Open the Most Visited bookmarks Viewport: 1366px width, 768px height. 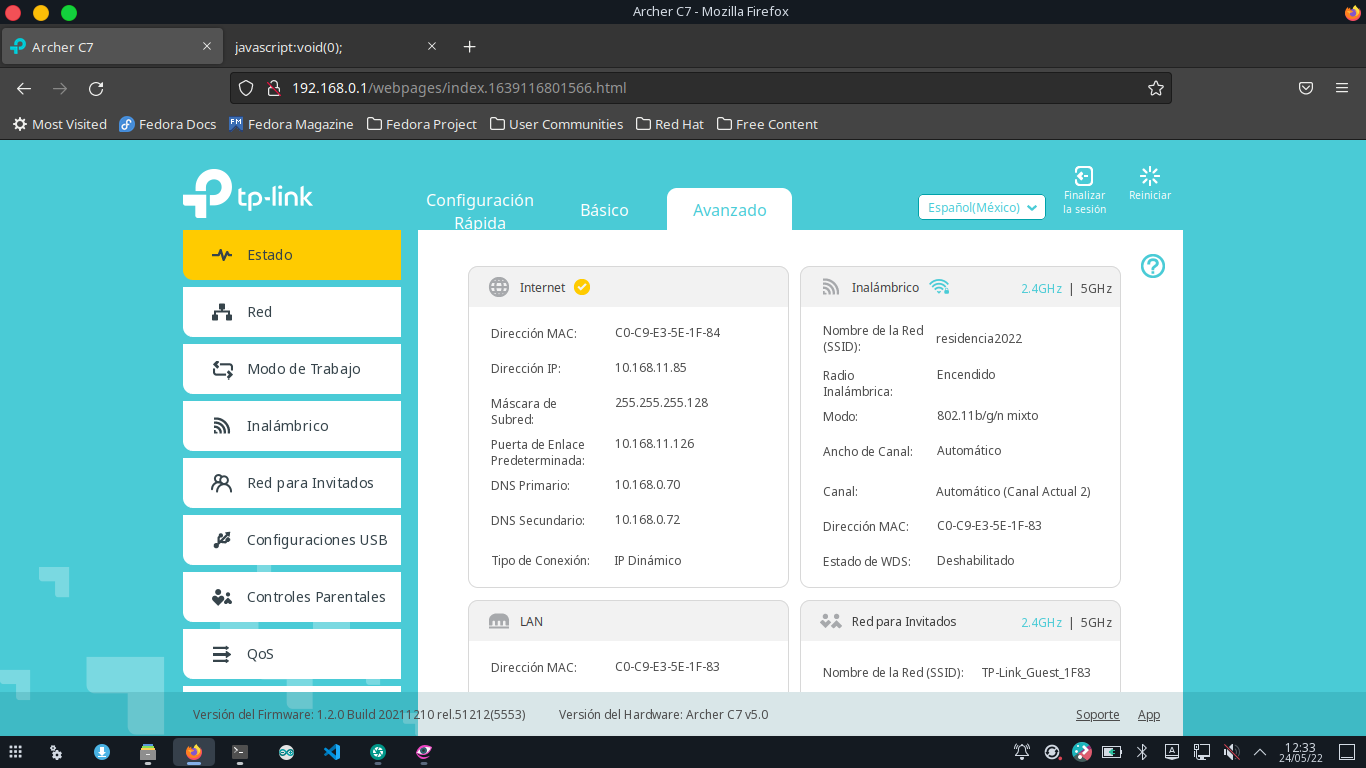pos(60,124)
